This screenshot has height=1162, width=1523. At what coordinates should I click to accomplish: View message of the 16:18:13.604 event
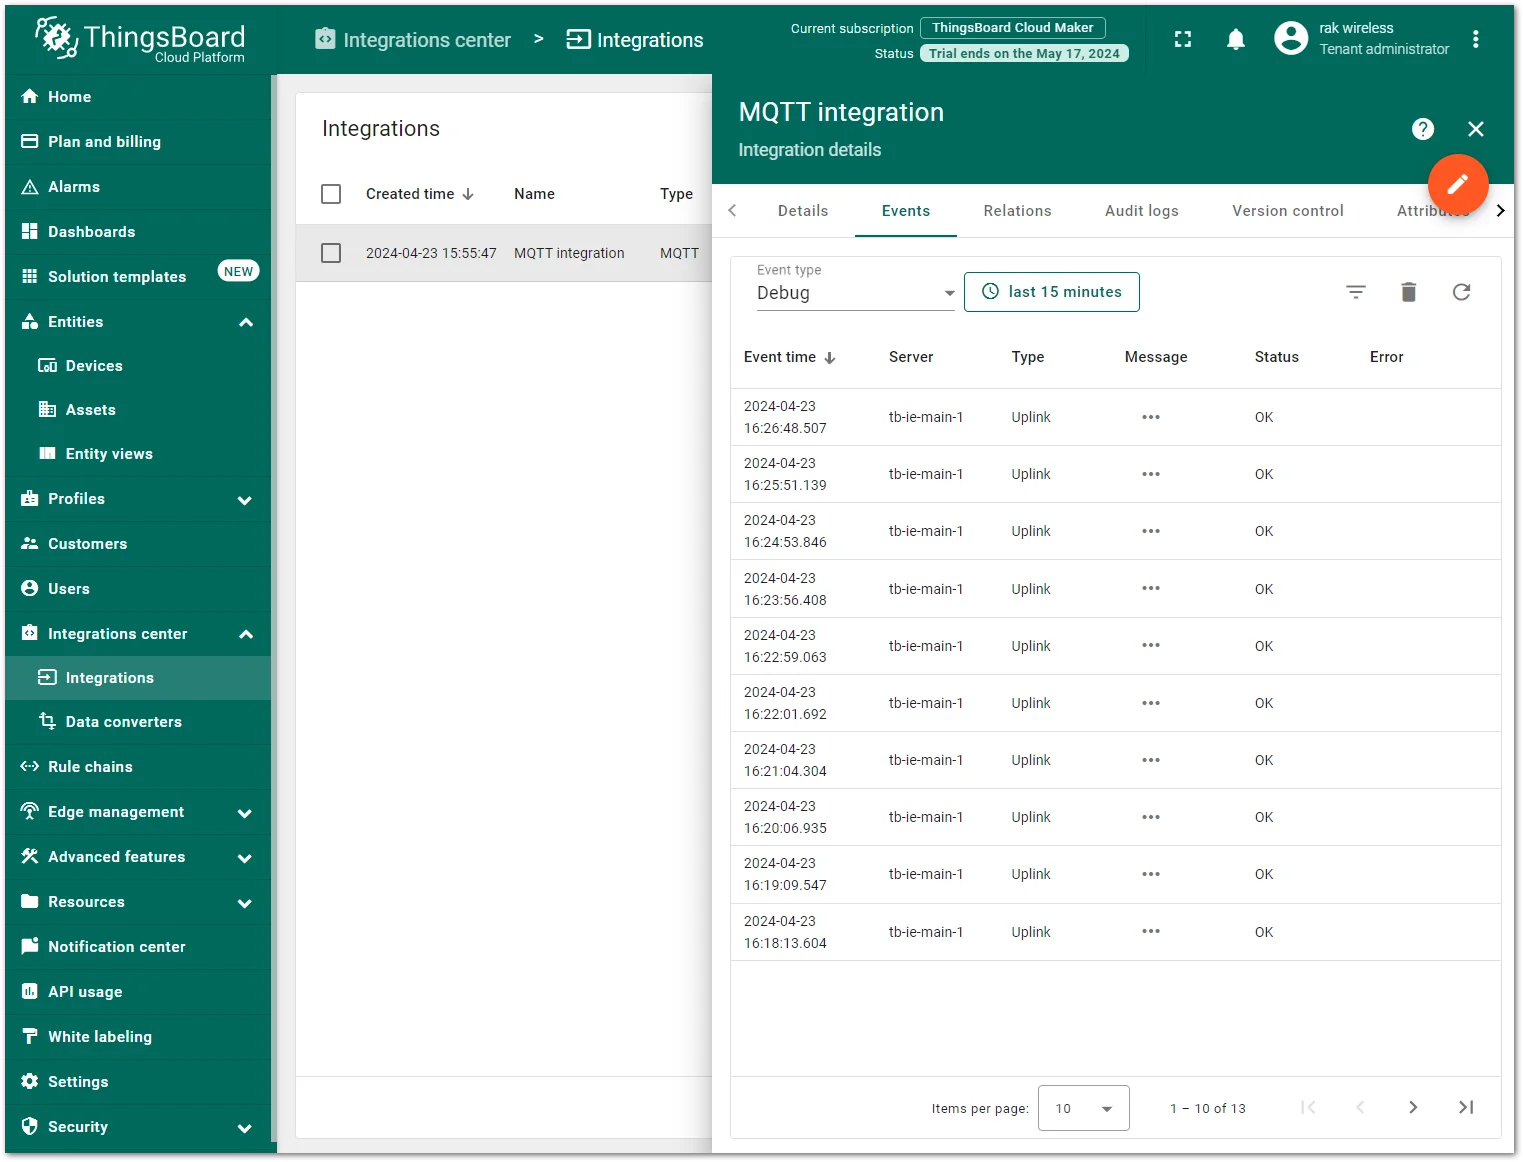click(1151, 932)
